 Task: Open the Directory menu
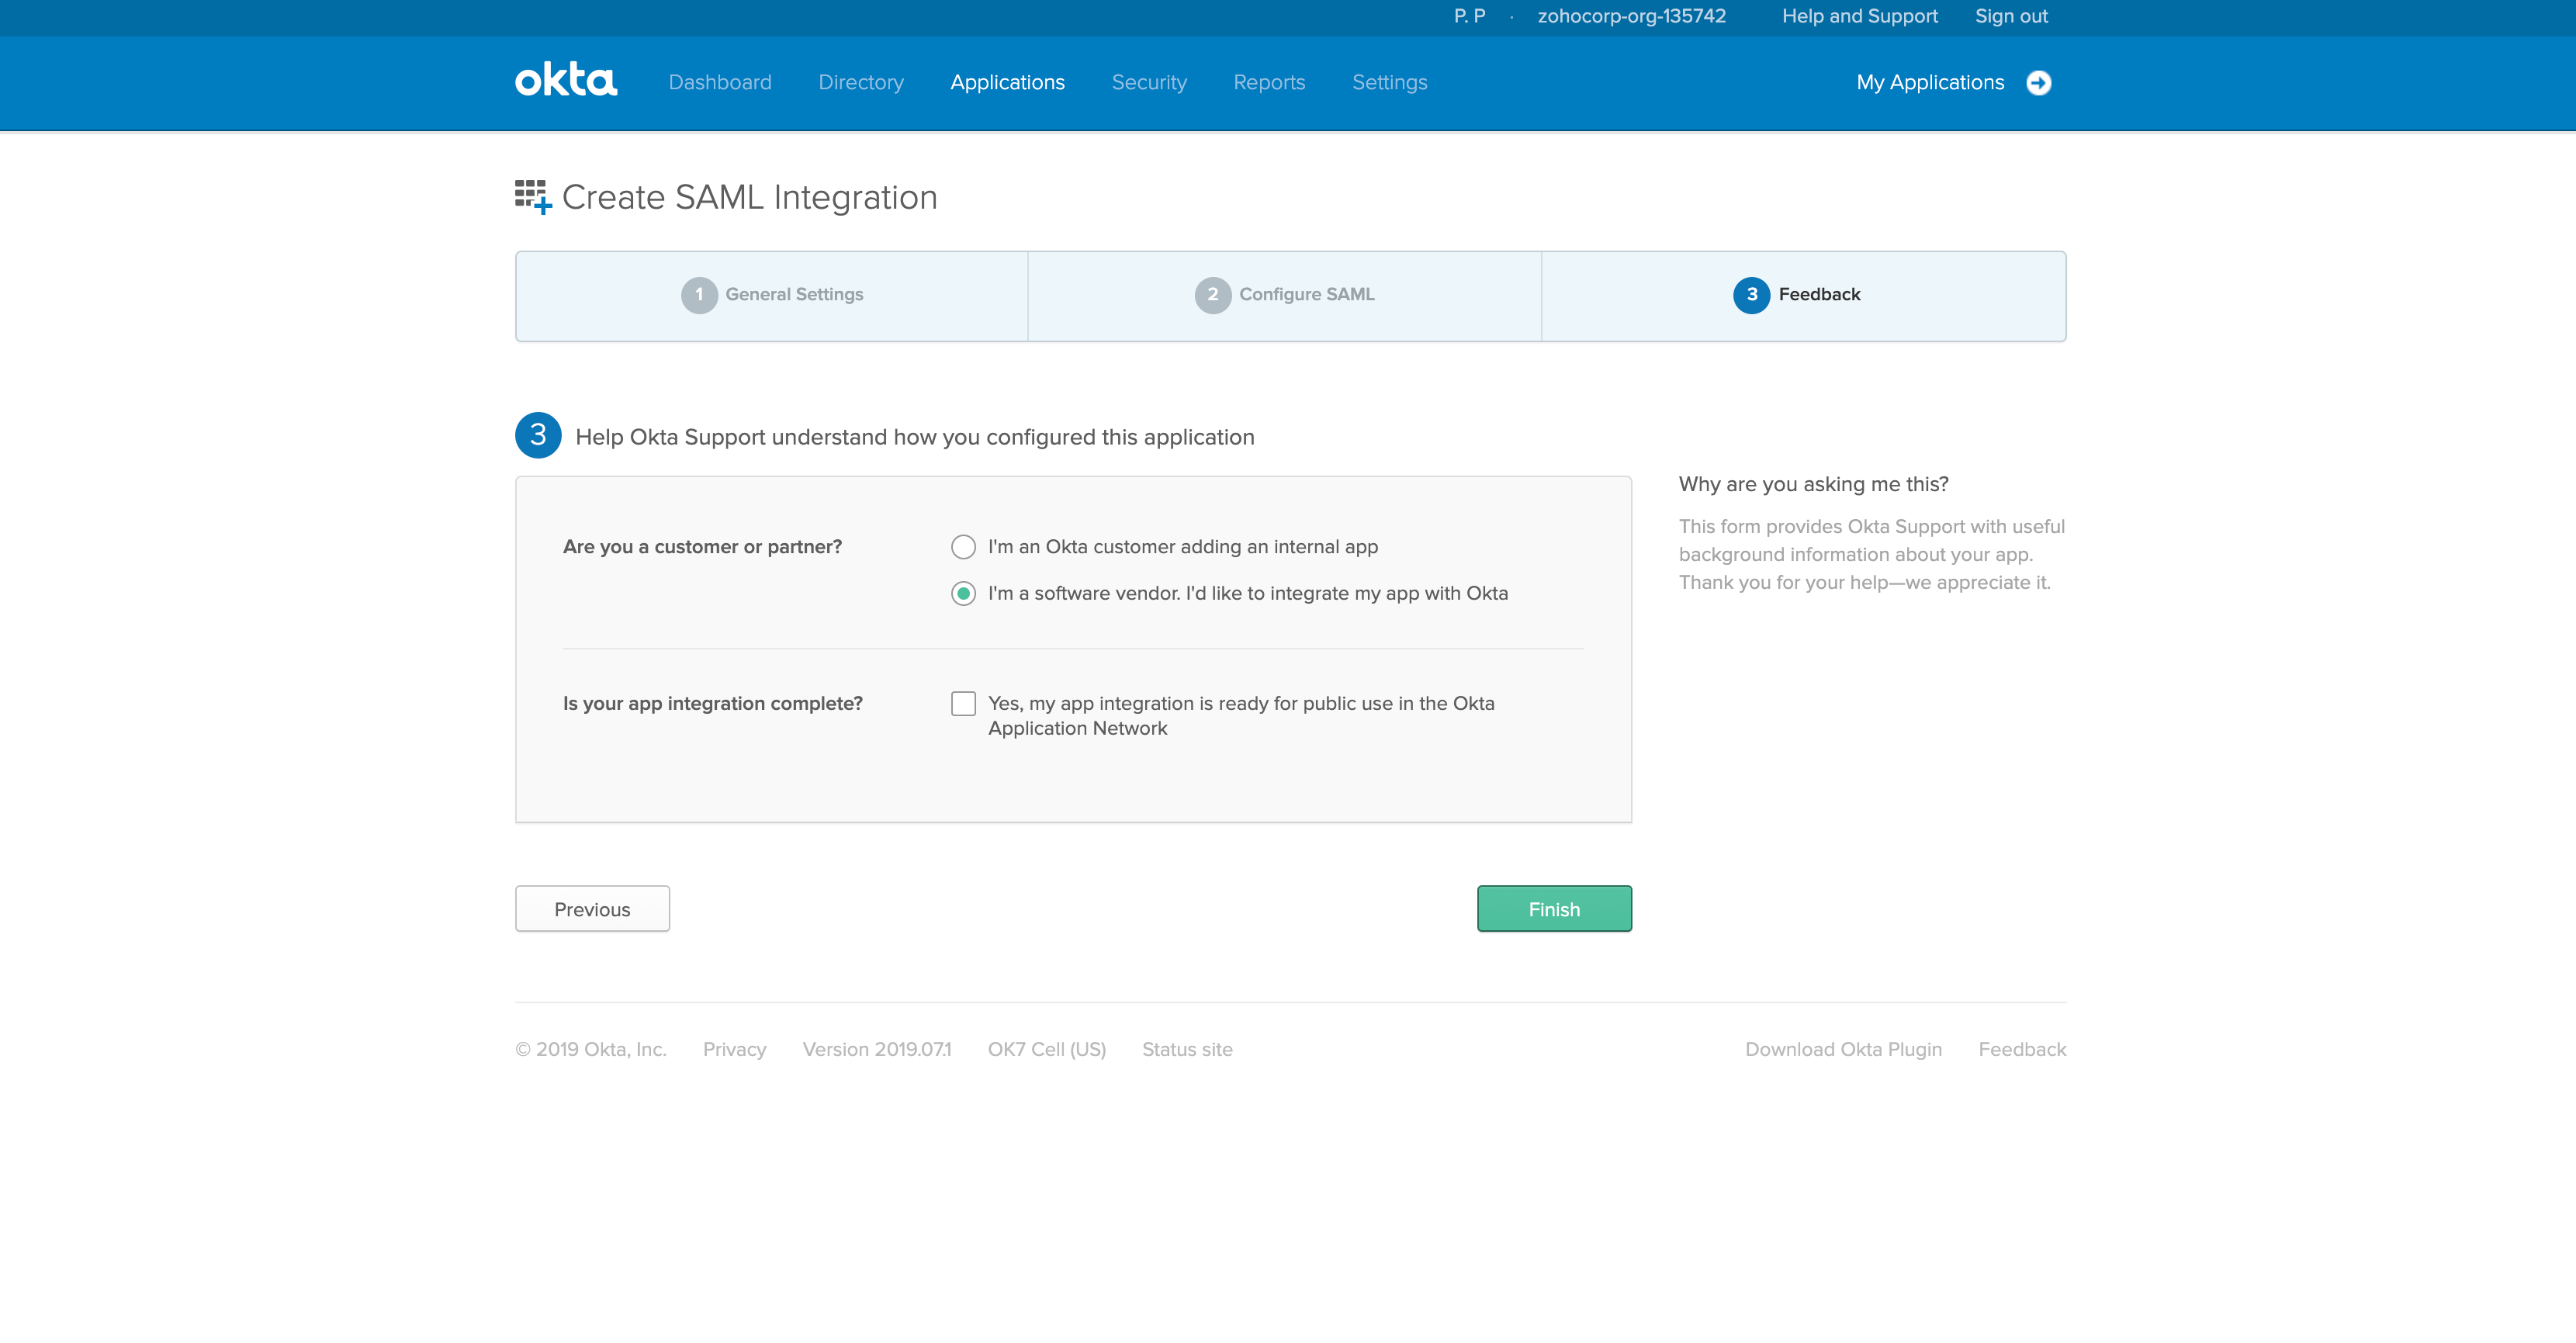pyautogui.click(x=860, y=83)
